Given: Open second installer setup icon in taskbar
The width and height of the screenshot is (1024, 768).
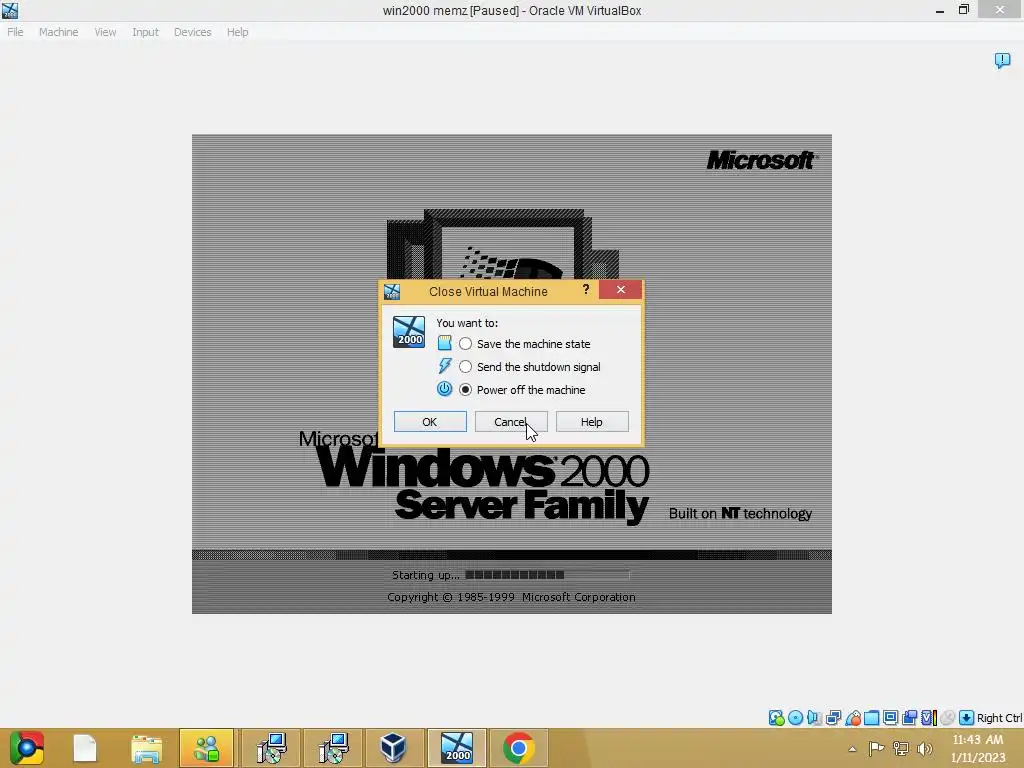Looking at the screenshot, I should click(334, 748).
